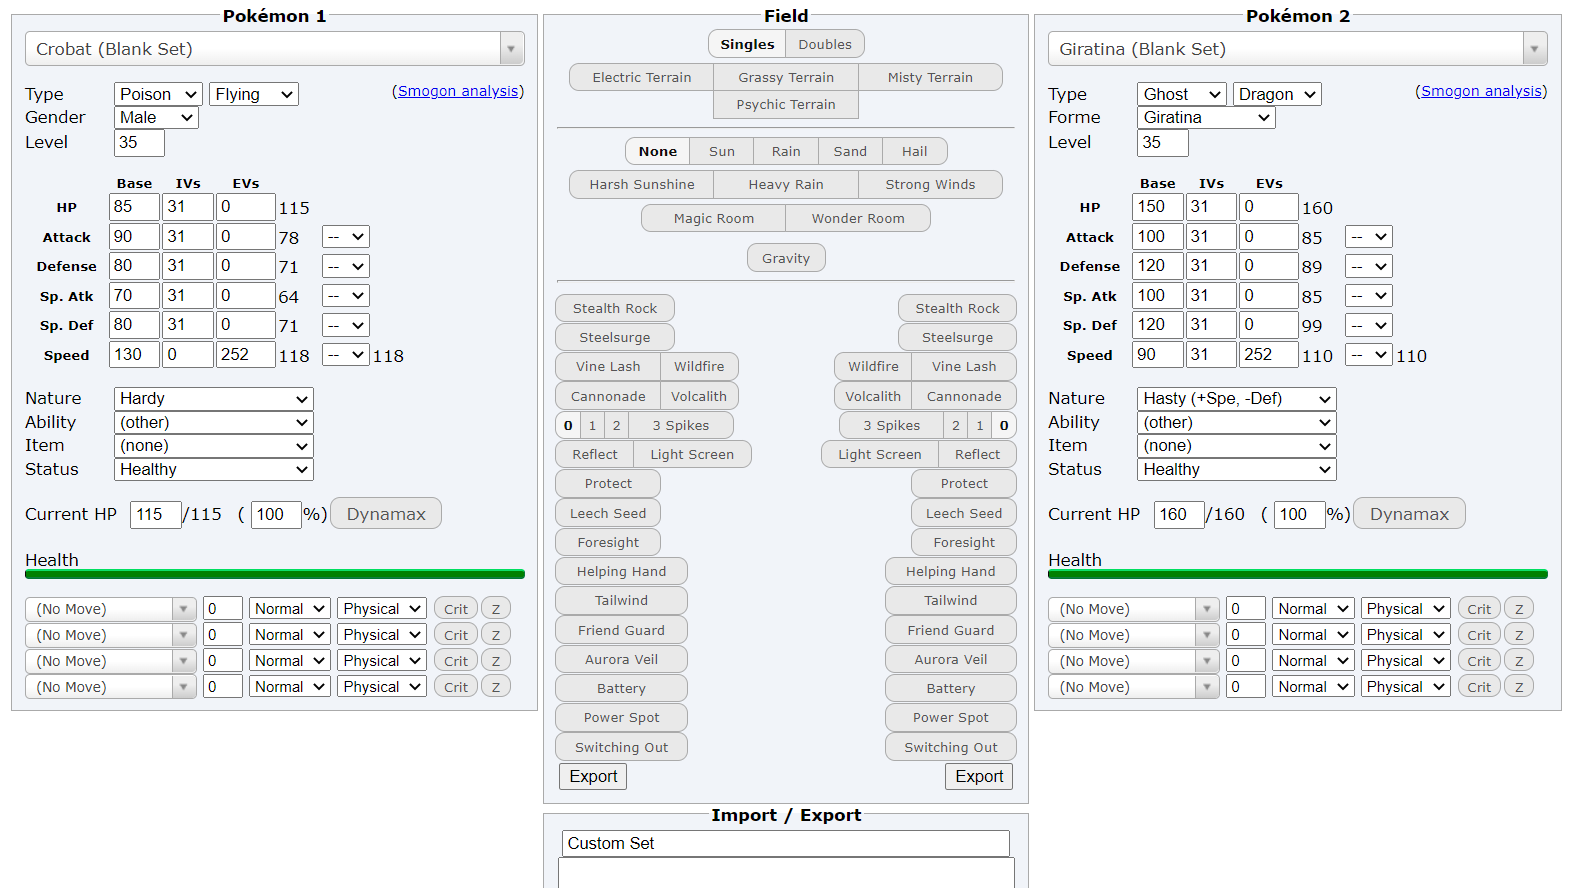Open Pokémon 1 Ability dropdown showing (other)
Image resolution: width=1594 pixels, height=888 pixels.
214,422
